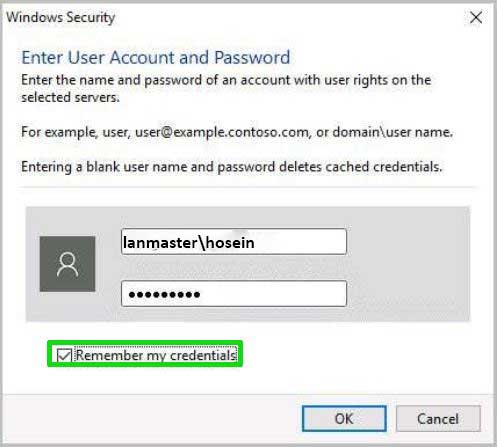Place cursor after the password dots
This screenshot has height=447, width=497.
202,294
